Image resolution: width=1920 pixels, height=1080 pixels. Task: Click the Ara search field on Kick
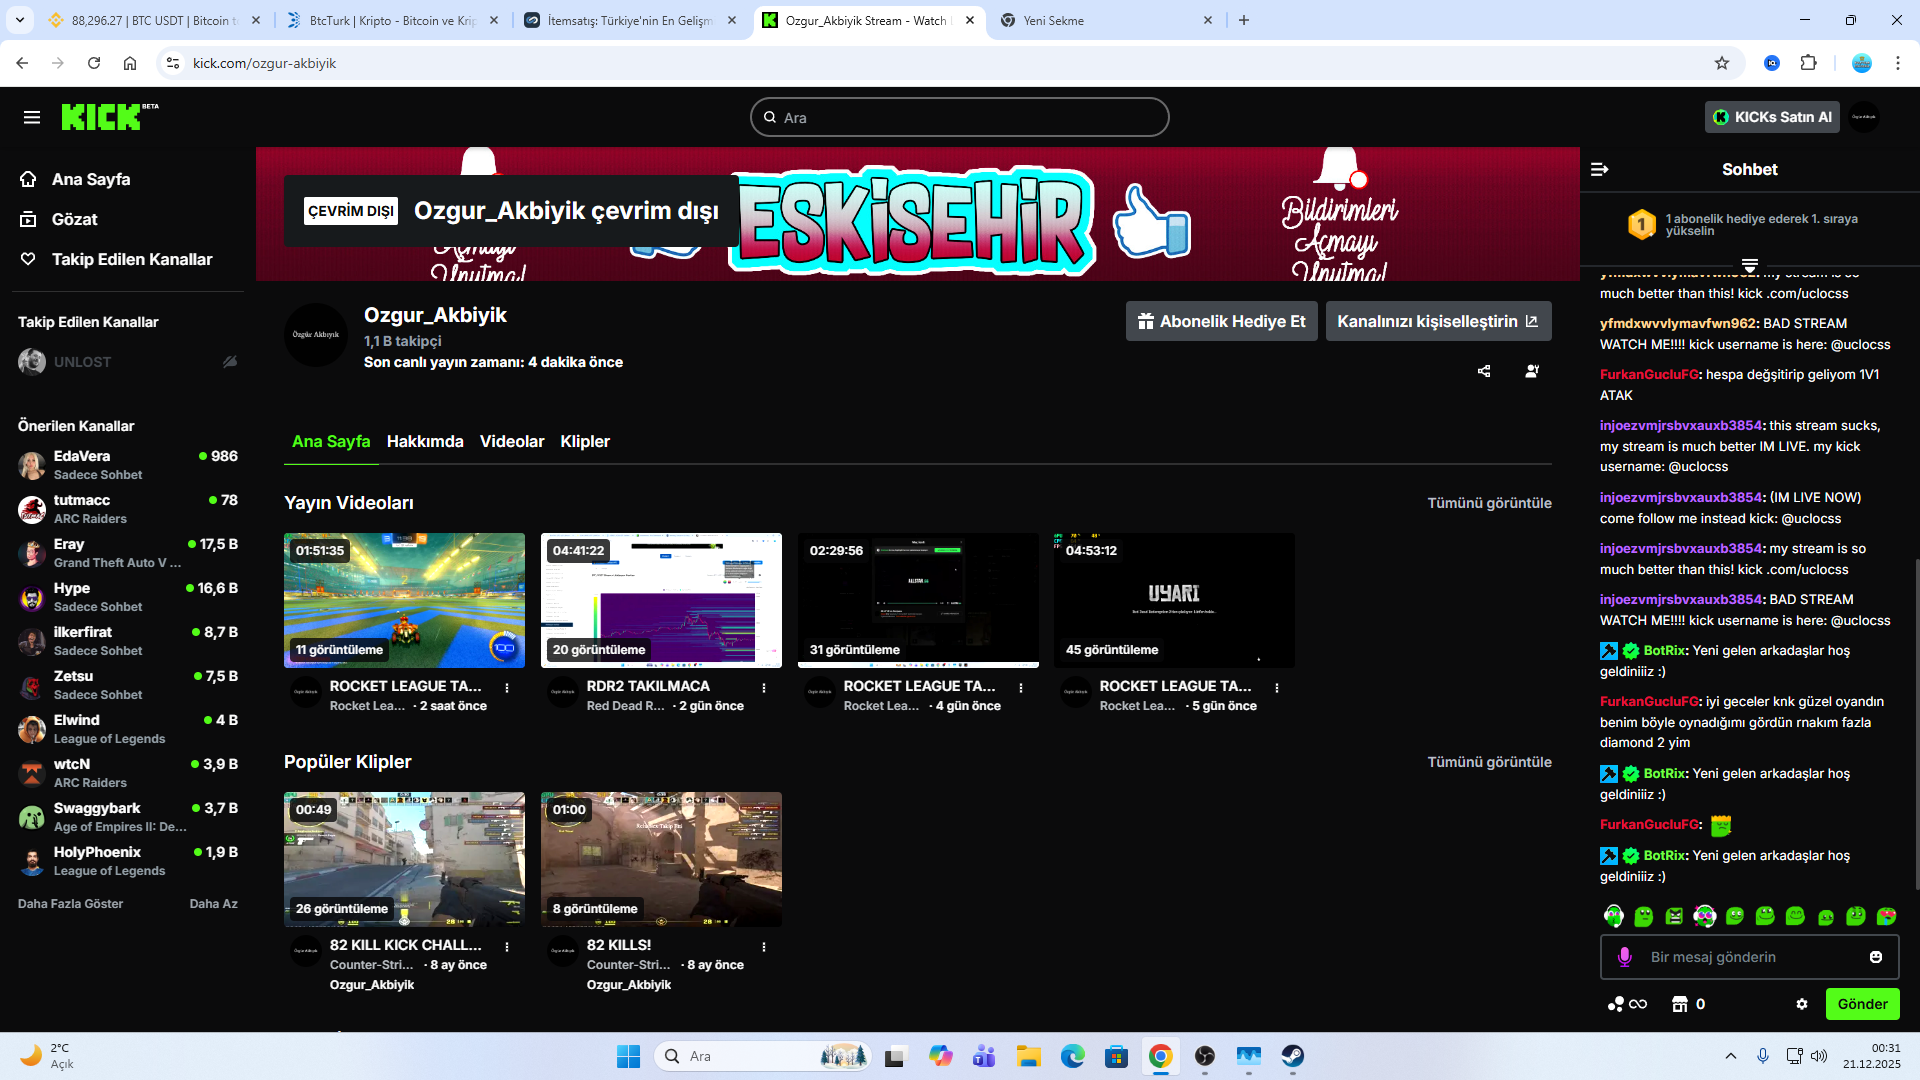tap(960, 117)
